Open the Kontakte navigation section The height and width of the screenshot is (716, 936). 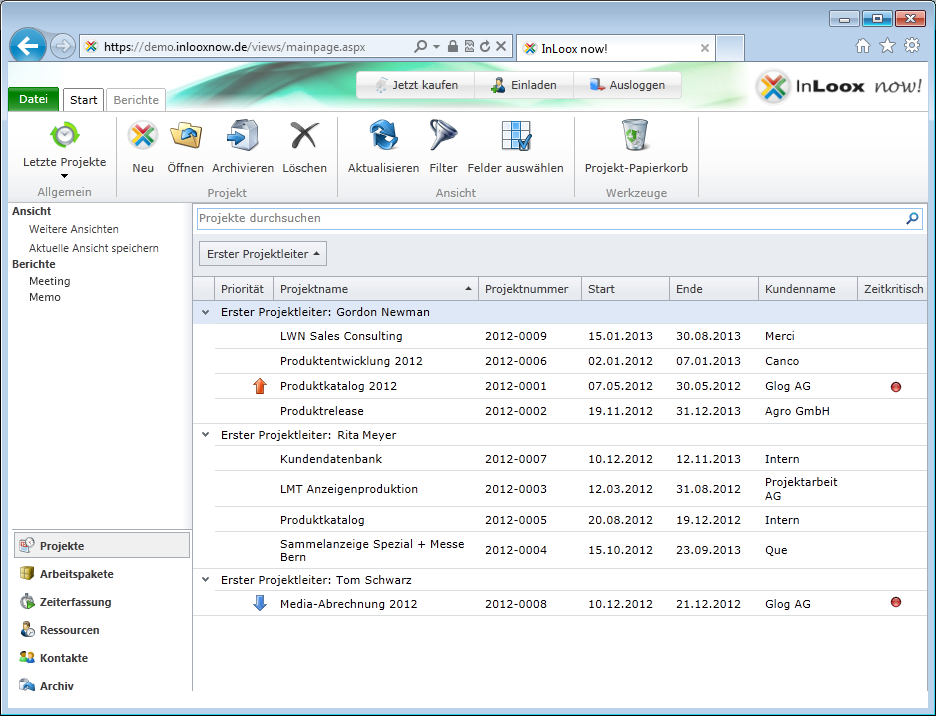pyautogui.click(x=101, y=658)
